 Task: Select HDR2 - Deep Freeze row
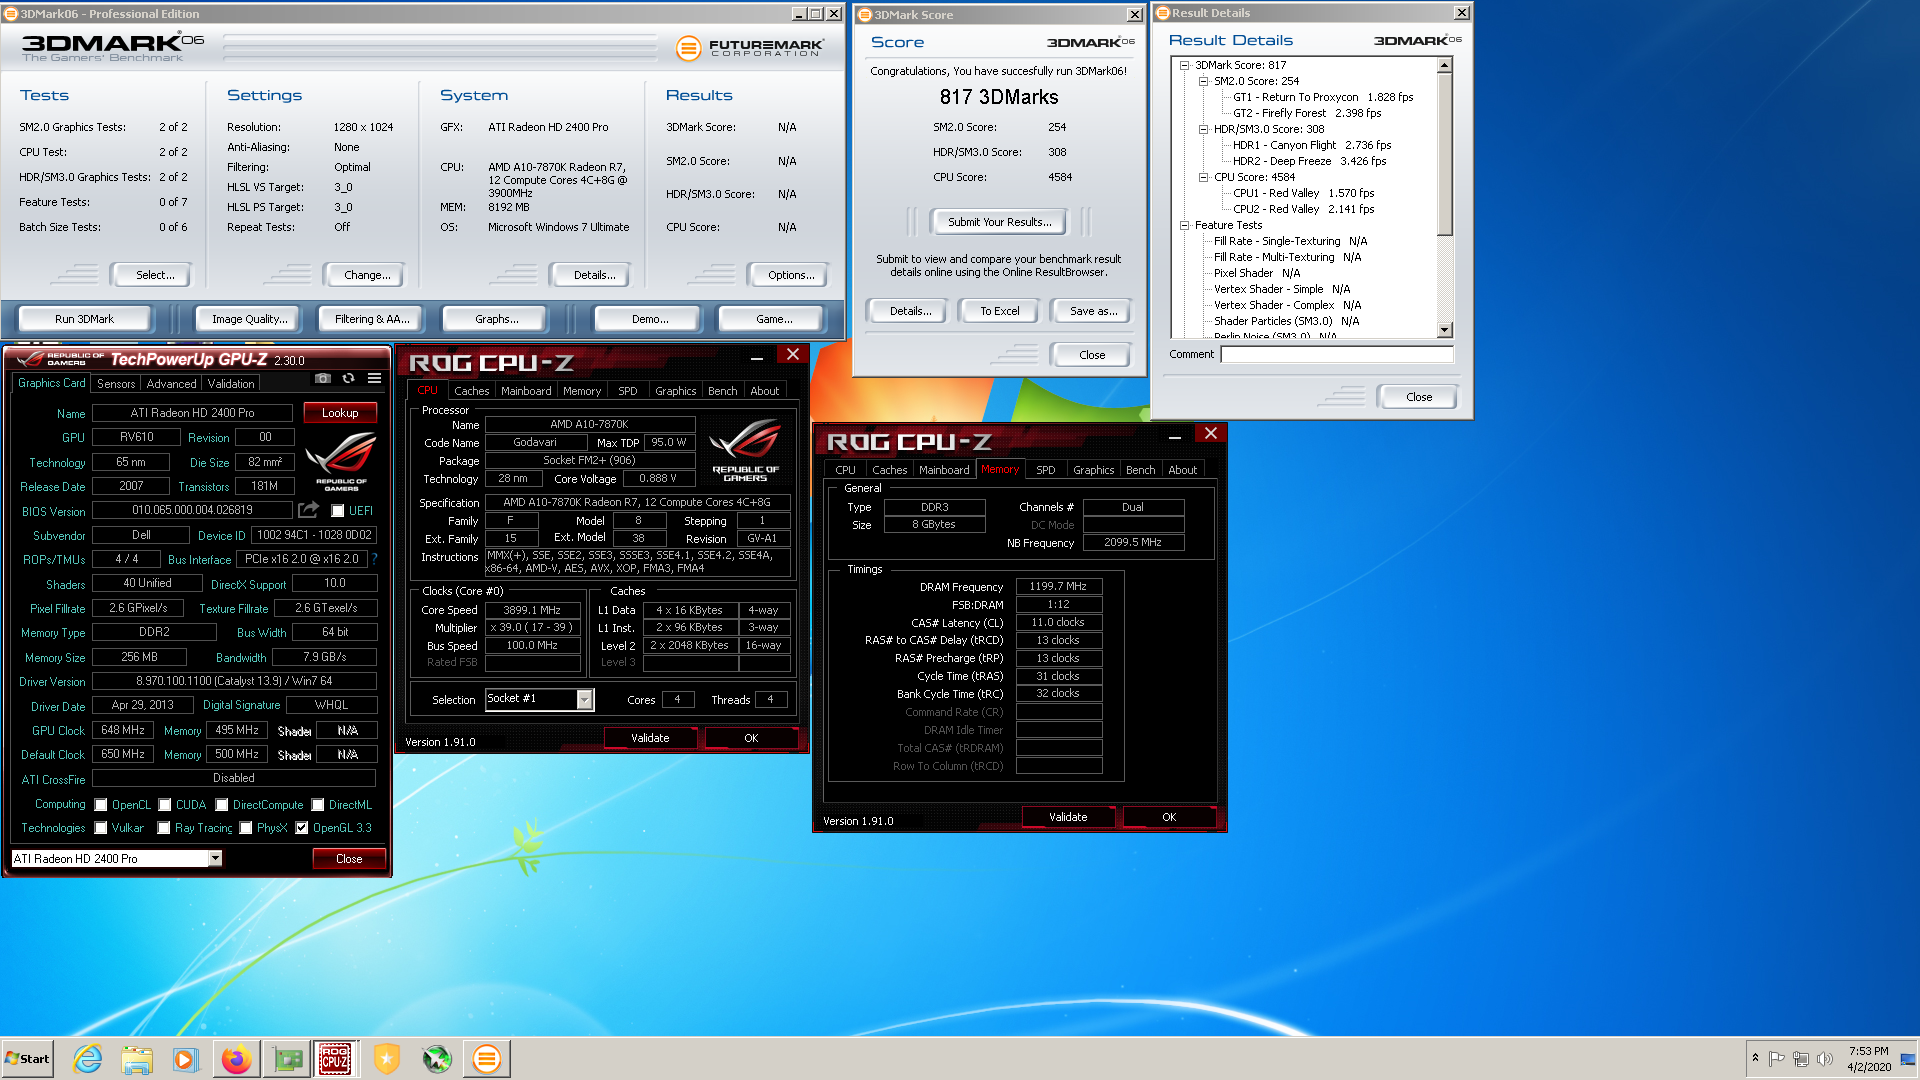coord(1310,161)
